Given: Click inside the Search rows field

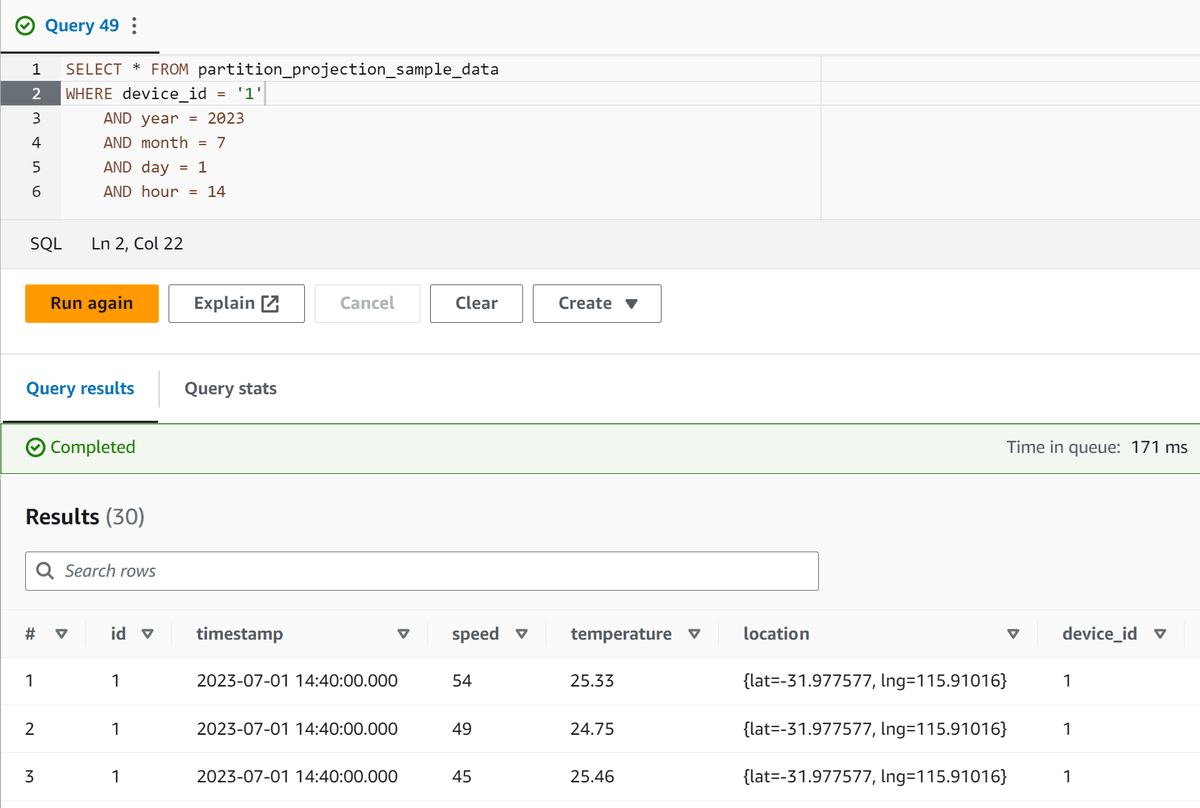Looking at the screenshot, I should click(300, 570).
